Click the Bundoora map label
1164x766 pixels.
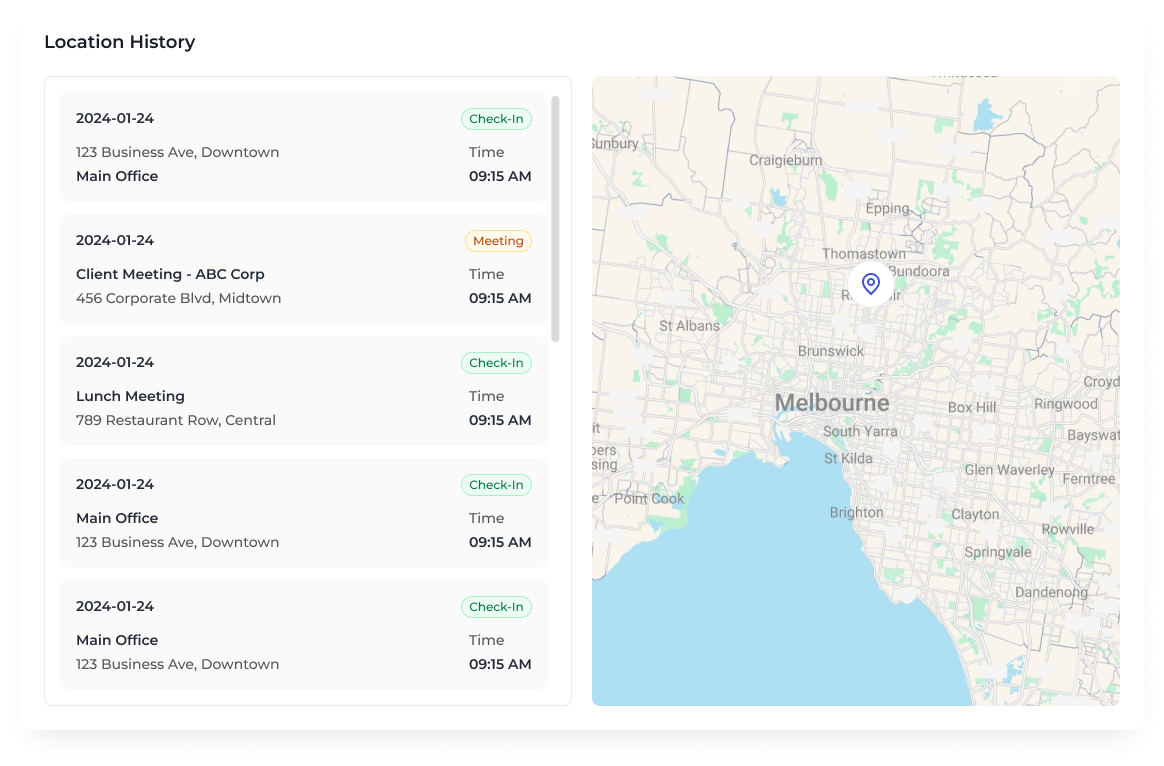pyautogui.click(x=919, y=272)
